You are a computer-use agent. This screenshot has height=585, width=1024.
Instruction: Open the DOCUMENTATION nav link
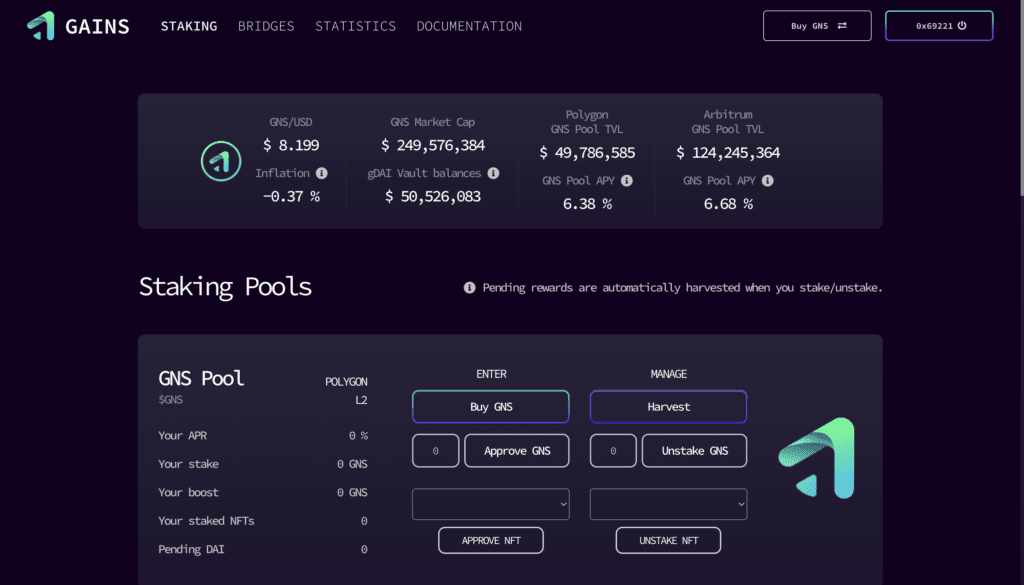coord(469,26)
